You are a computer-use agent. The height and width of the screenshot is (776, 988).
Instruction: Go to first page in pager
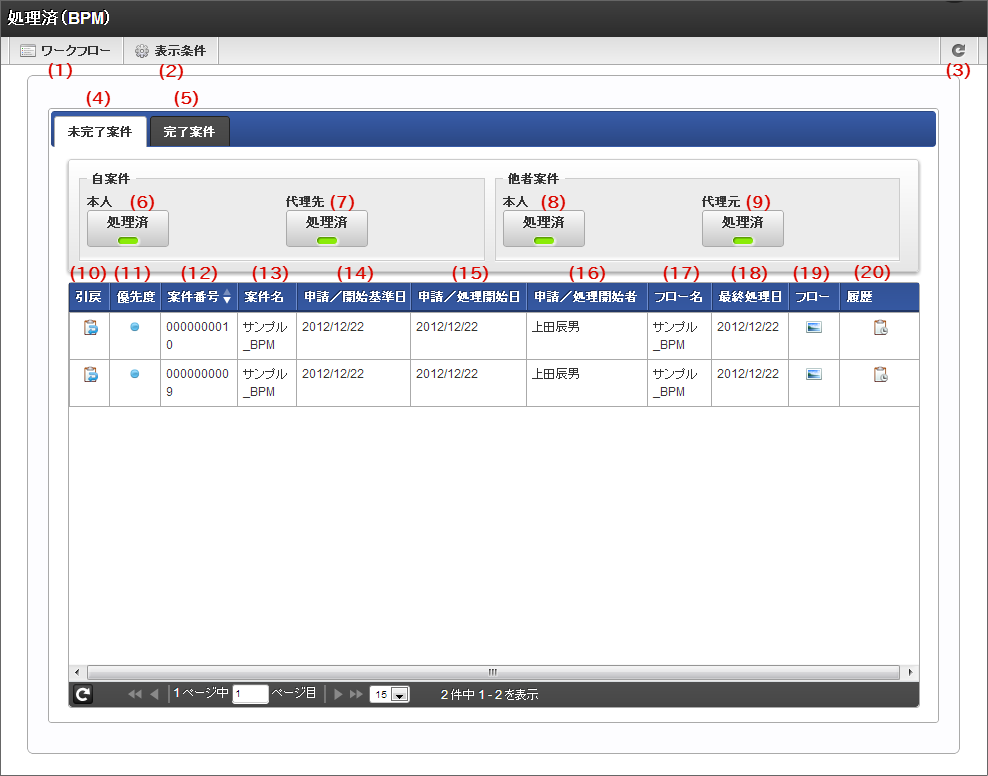click(x=134, y=694)
